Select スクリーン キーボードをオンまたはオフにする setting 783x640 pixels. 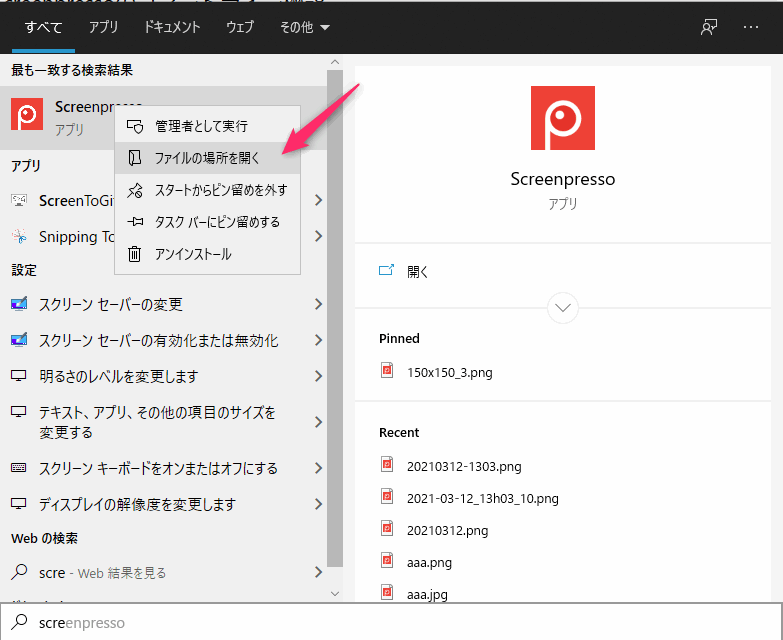coord(158,468)
